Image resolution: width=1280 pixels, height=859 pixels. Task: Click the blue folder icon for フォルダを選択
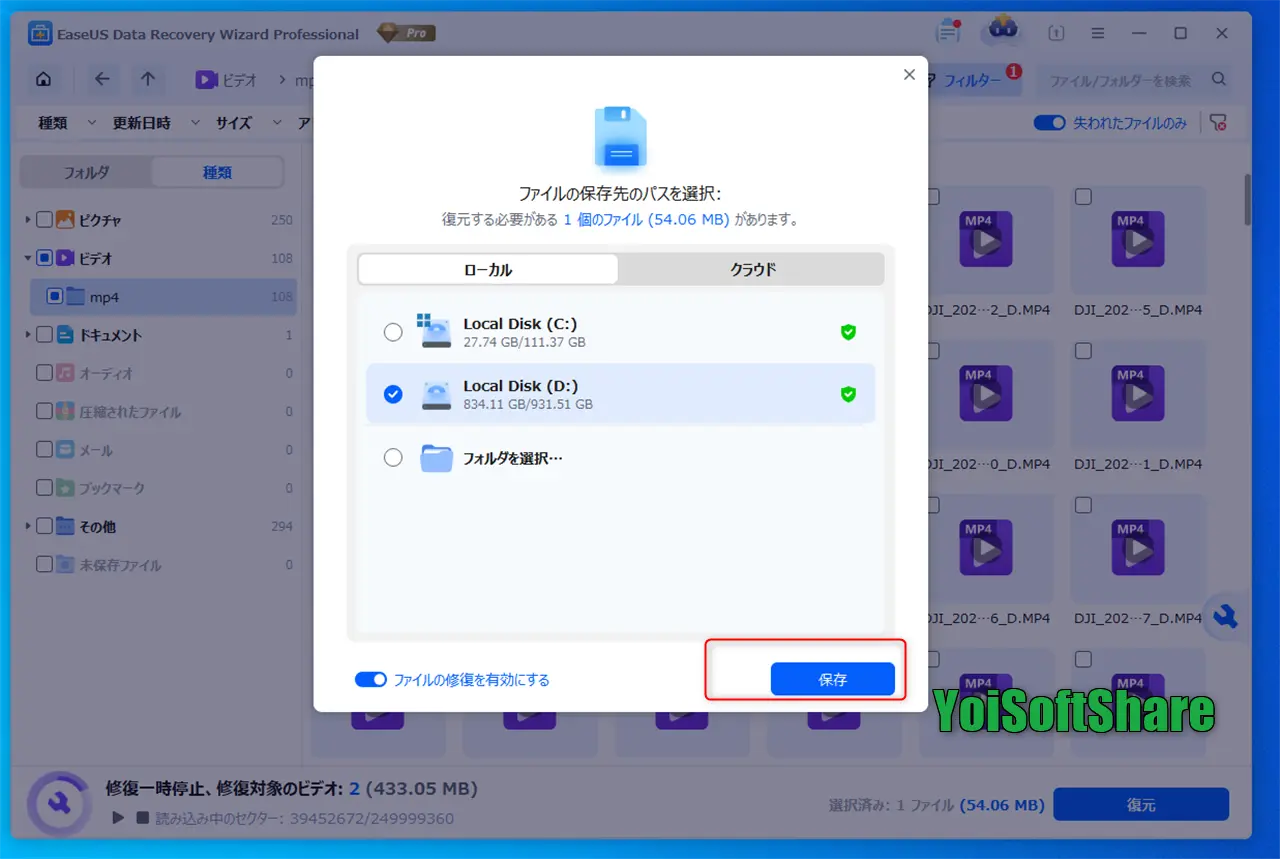click(x=436, y=458)
